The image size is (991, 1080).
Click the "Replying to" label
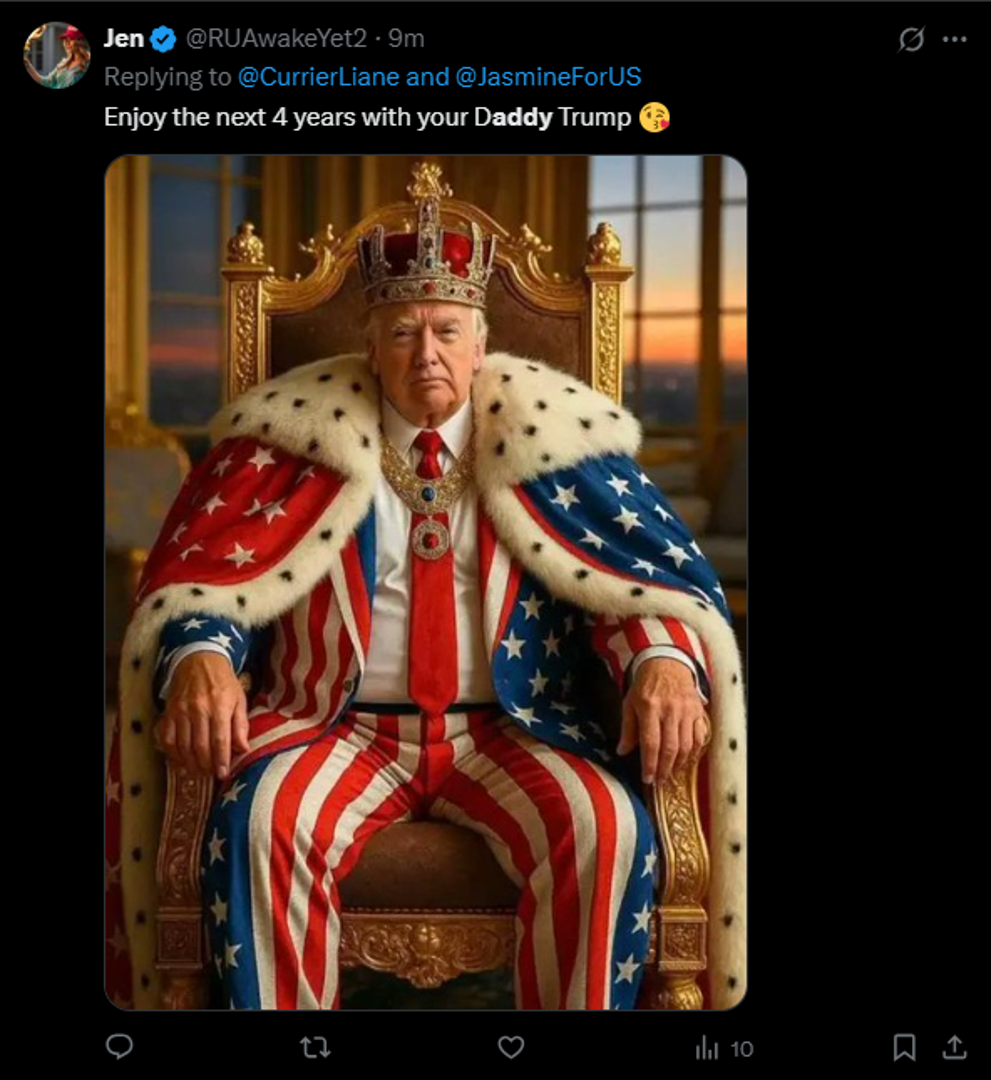click(167, 77)
